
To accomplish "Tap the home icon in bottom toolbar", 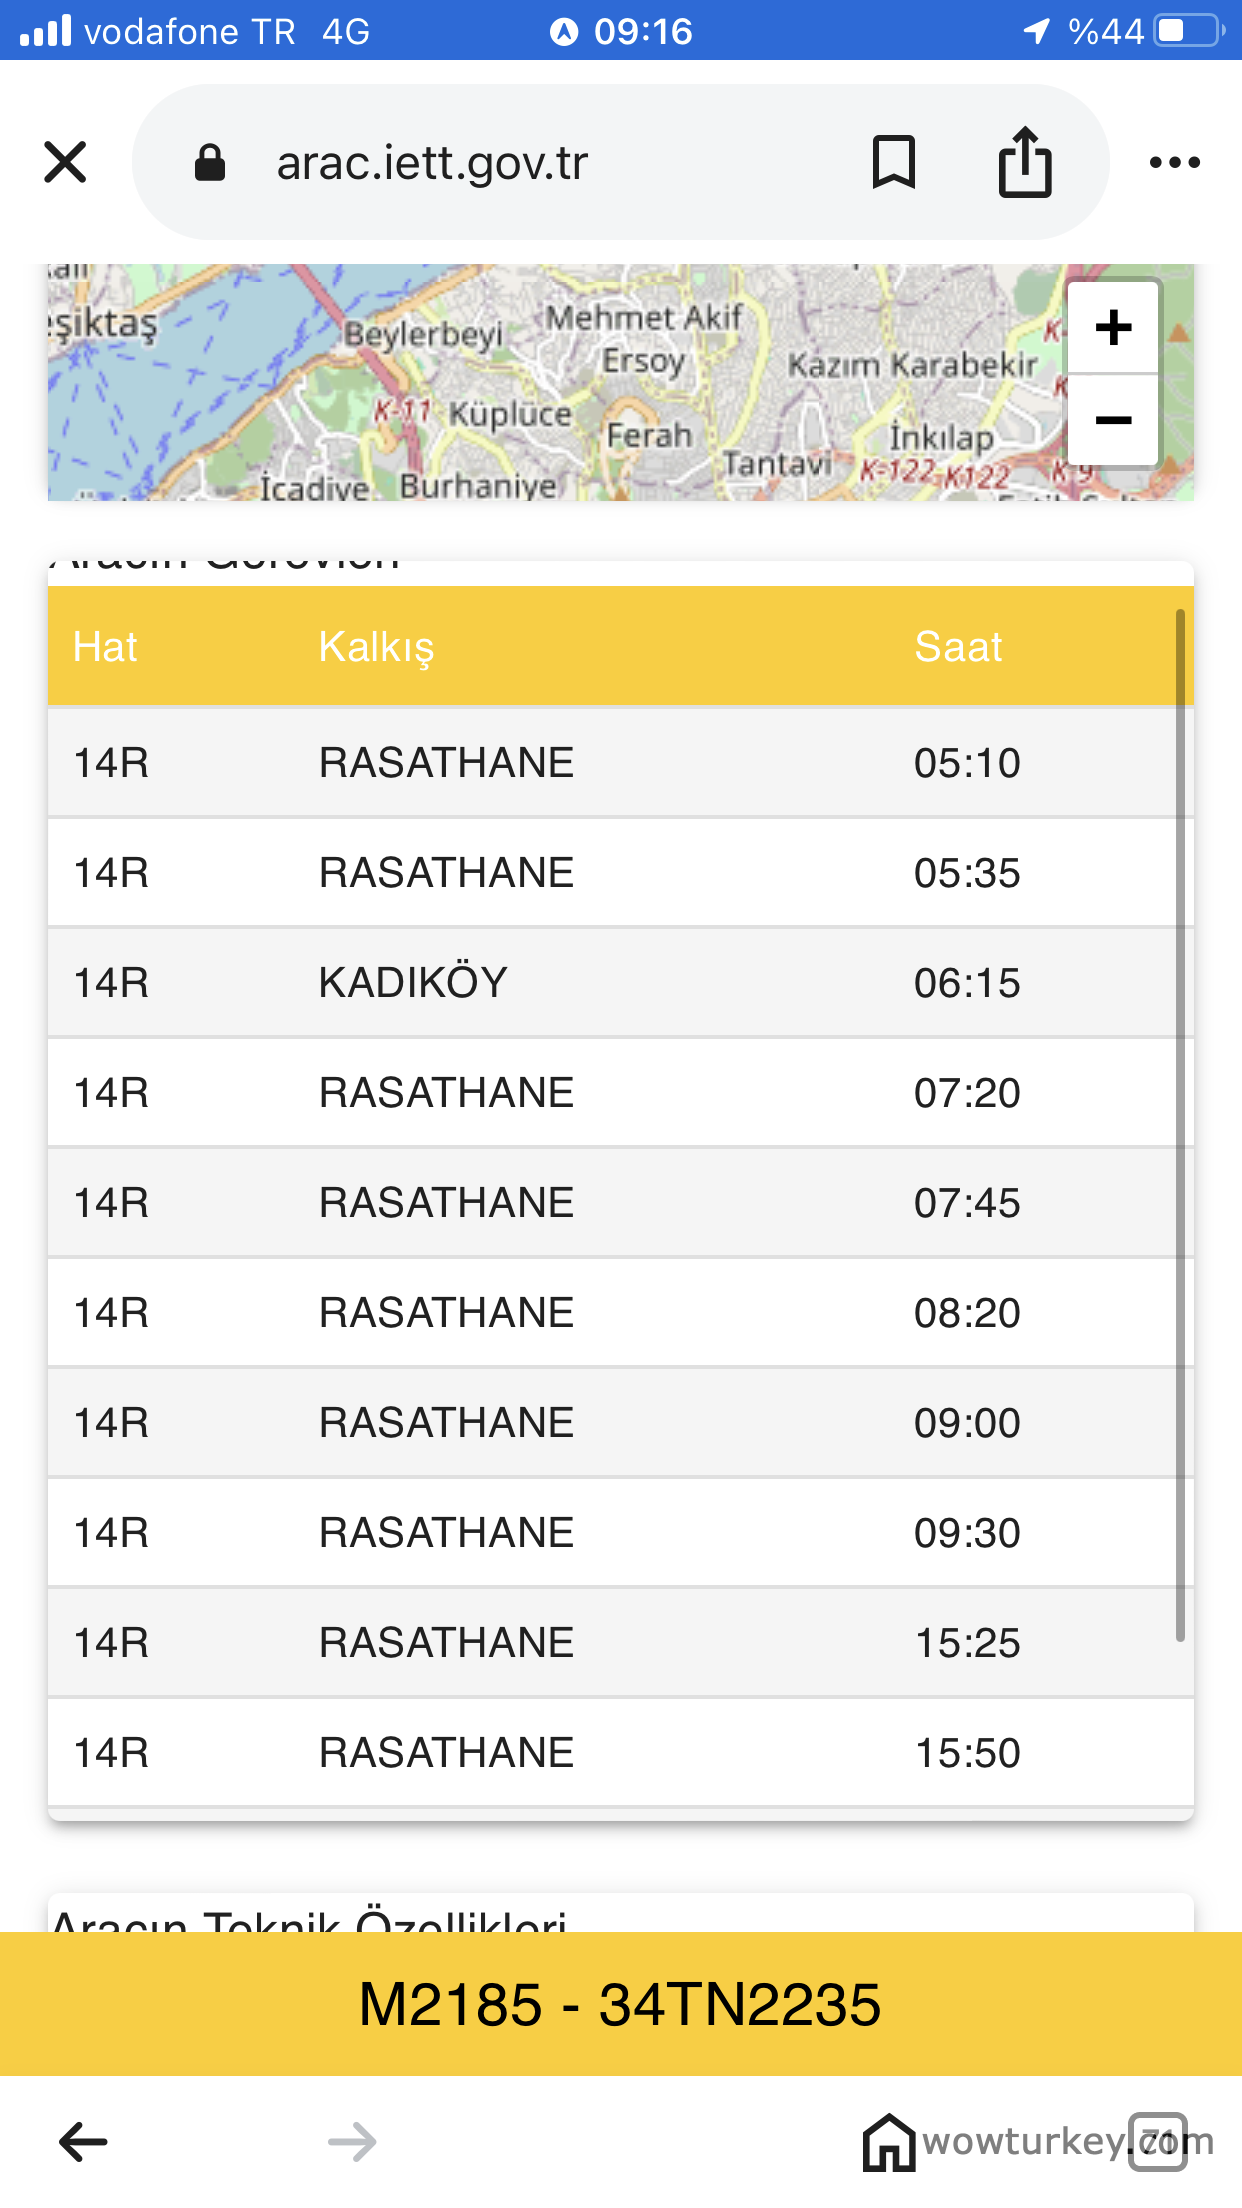I will pos(889,2142).
